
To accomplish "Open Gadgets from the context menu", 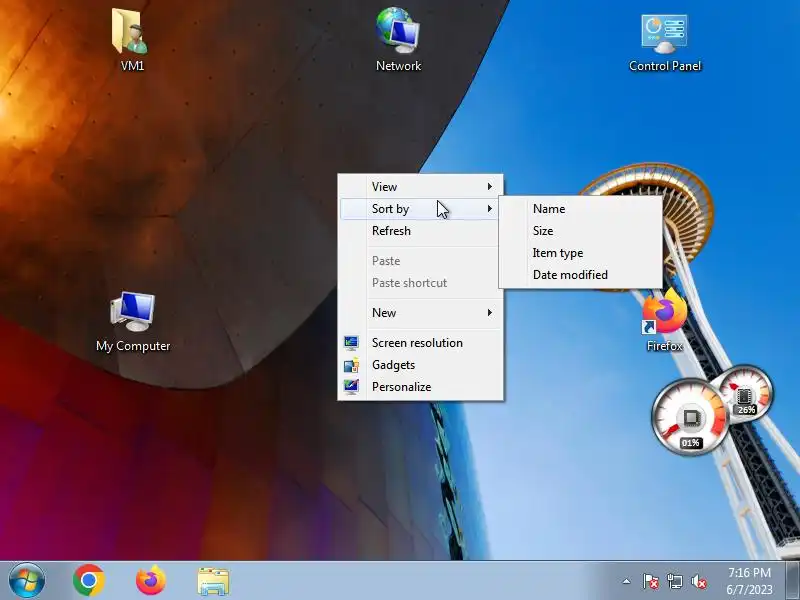I will pos(421,365).
